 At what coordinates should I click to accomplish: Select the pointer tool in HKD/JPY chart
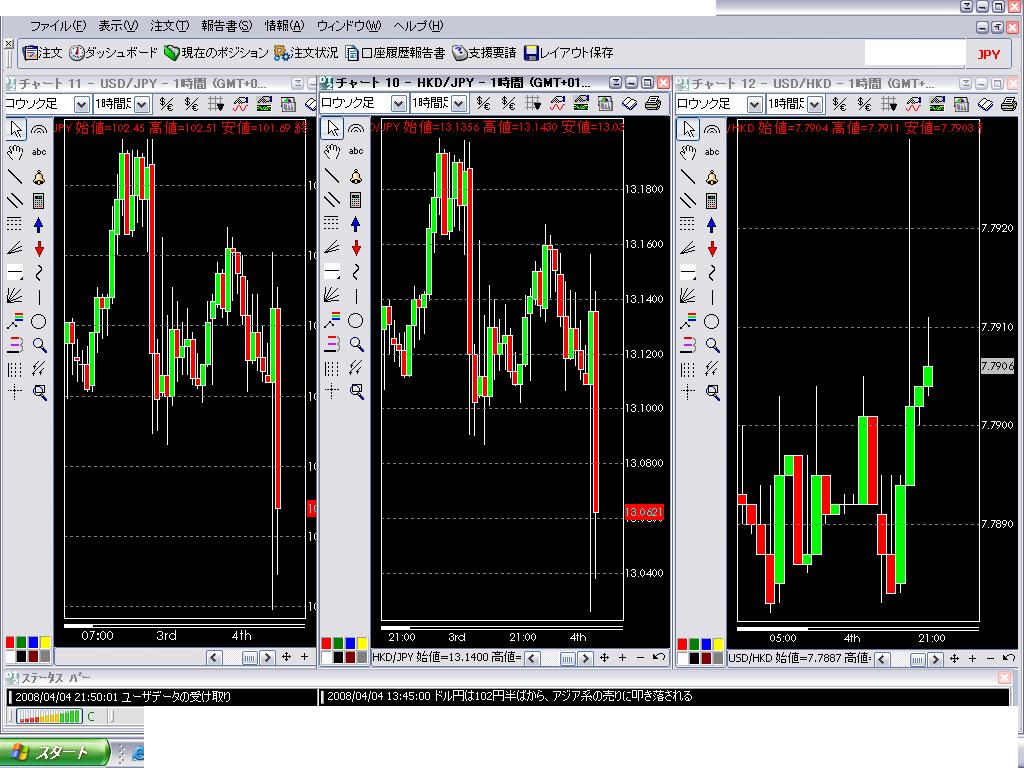point(333,127)
